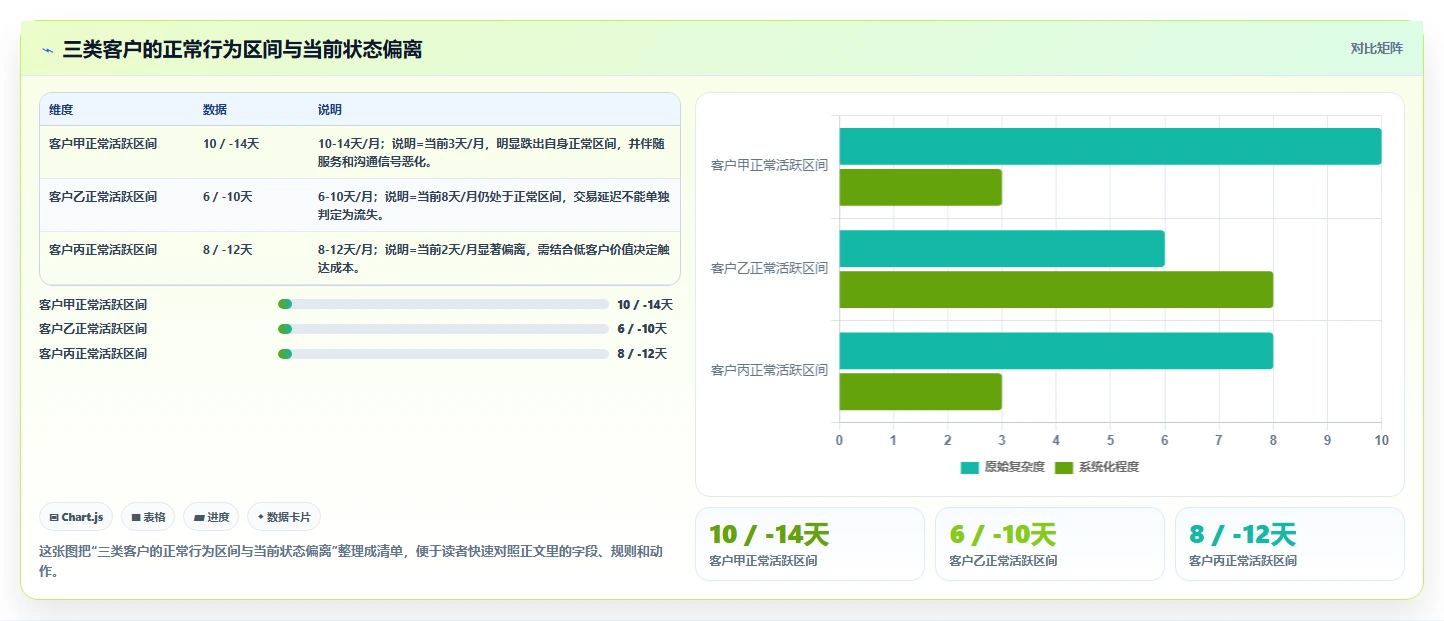The width and height of the screenshot is (1444, 621).
Task: Click the 说明 table column header
Action: tap(330, 109)
